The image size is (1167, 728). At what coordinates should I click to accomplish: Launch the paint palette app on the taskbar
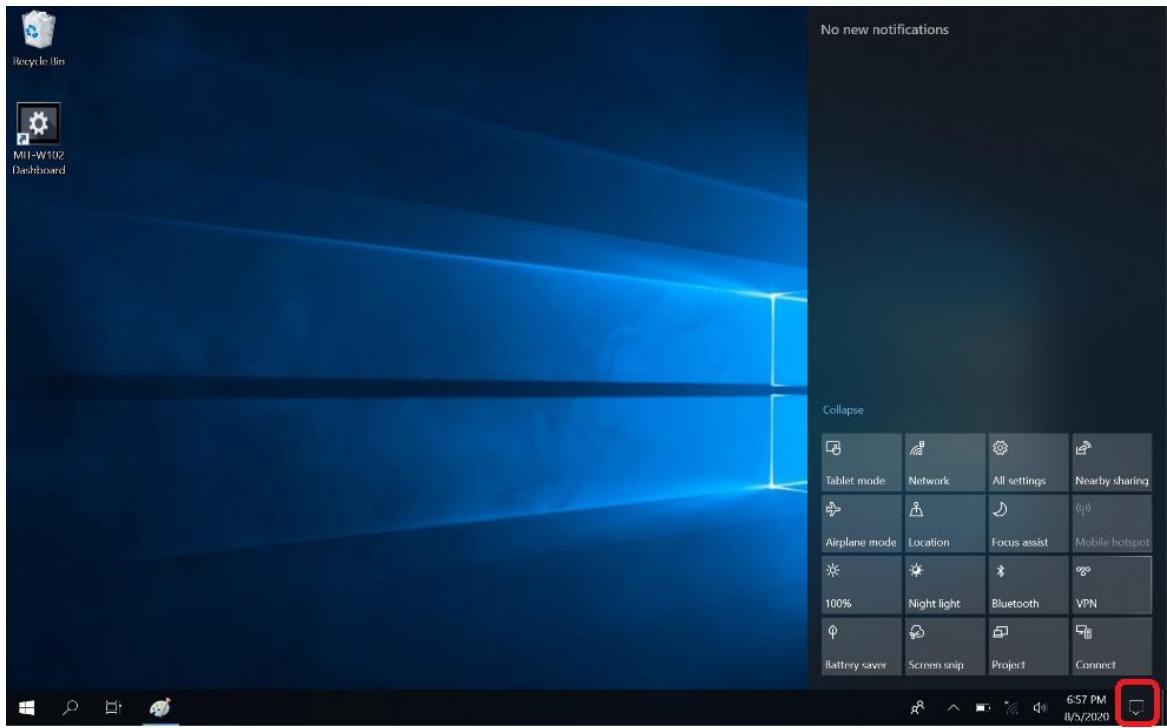pyautogui.click(x=160, y=707)
